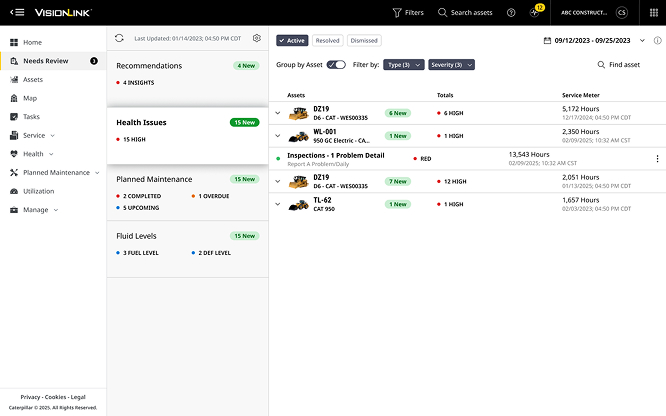
Task: Click the Assets icon in sidebar
Action: tap(14, 79)
